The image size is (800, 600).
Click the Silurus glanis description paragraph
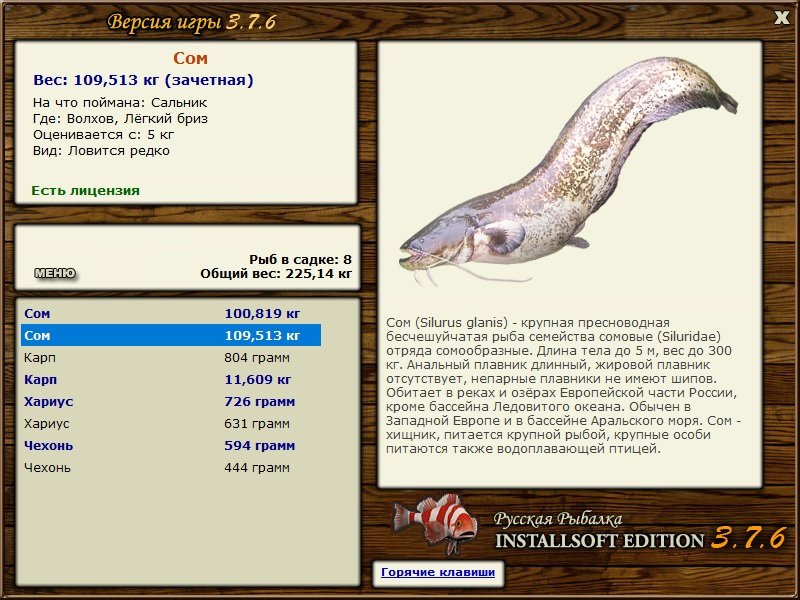pos(563,386)
